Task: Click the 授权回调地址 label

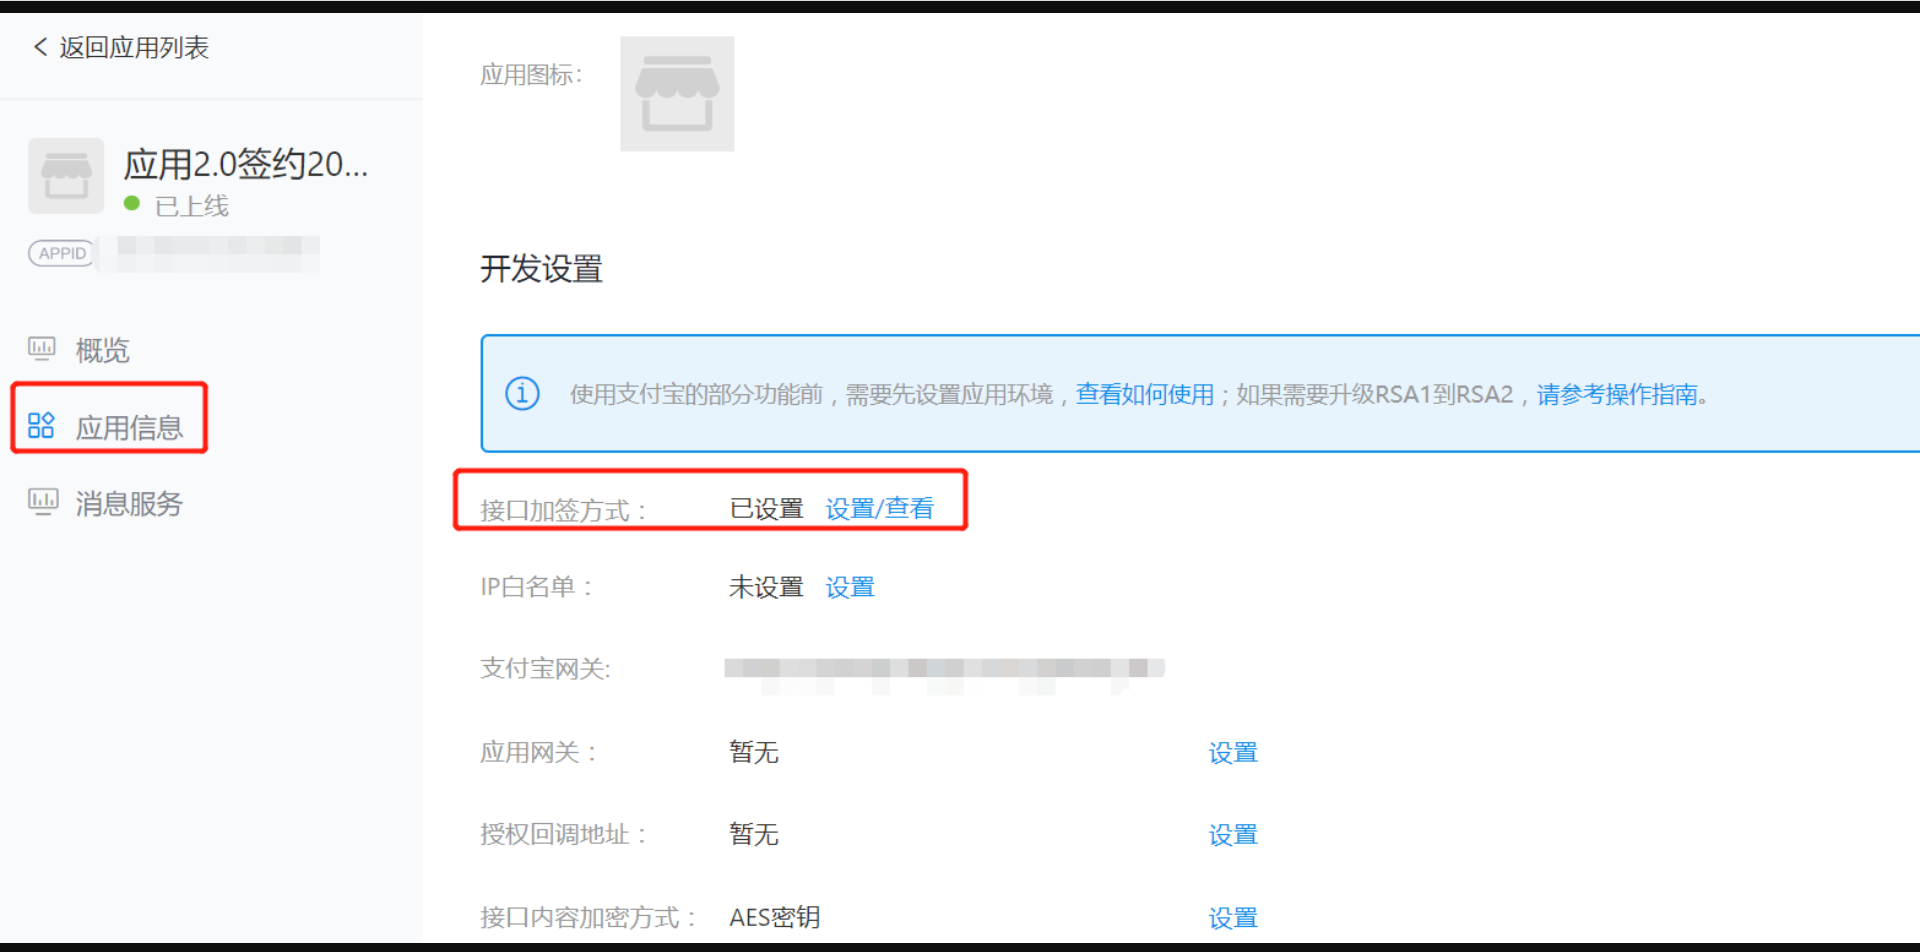Action: click(x=563, y=834)
